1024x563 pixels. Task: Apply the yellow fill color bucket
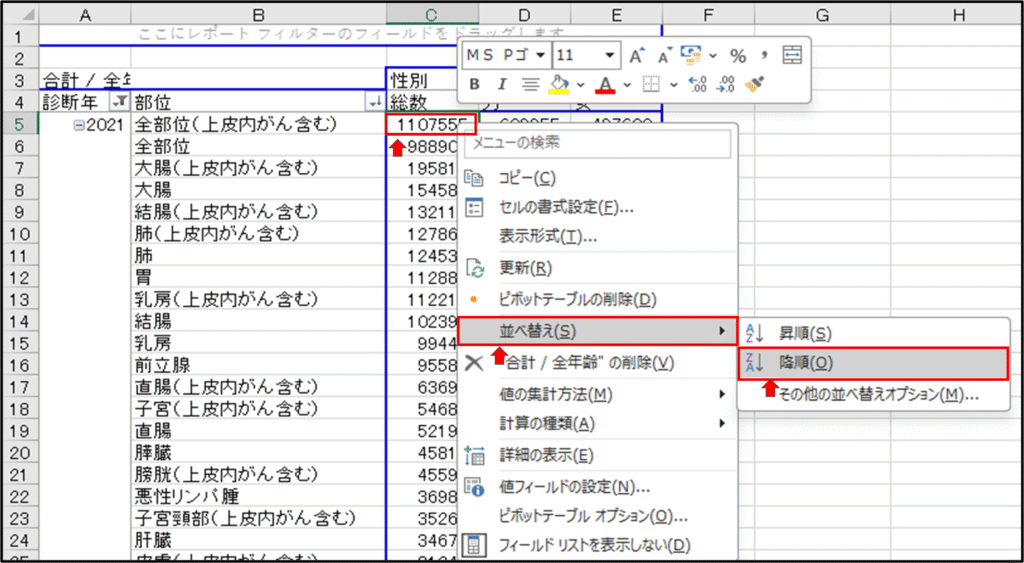[x=560, y=84]
